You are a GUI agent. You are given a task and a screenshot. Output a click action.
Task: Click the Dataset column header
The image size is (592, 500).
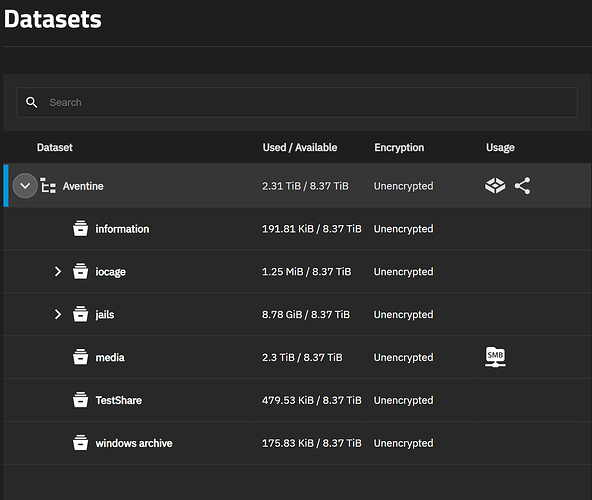tap(55, 147)
